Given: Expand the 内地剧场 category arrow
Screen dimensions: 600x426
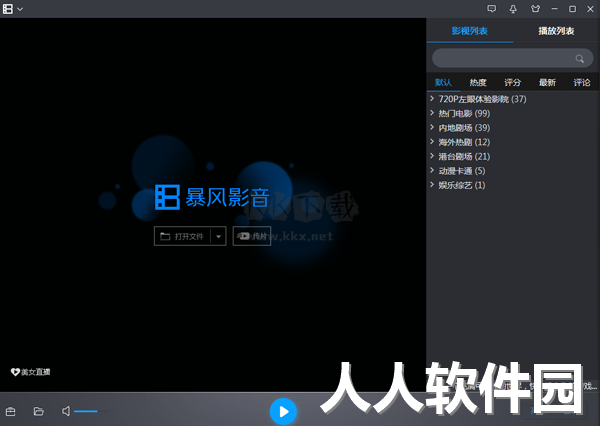Looking at the screenshot, I should coord(432,127).
